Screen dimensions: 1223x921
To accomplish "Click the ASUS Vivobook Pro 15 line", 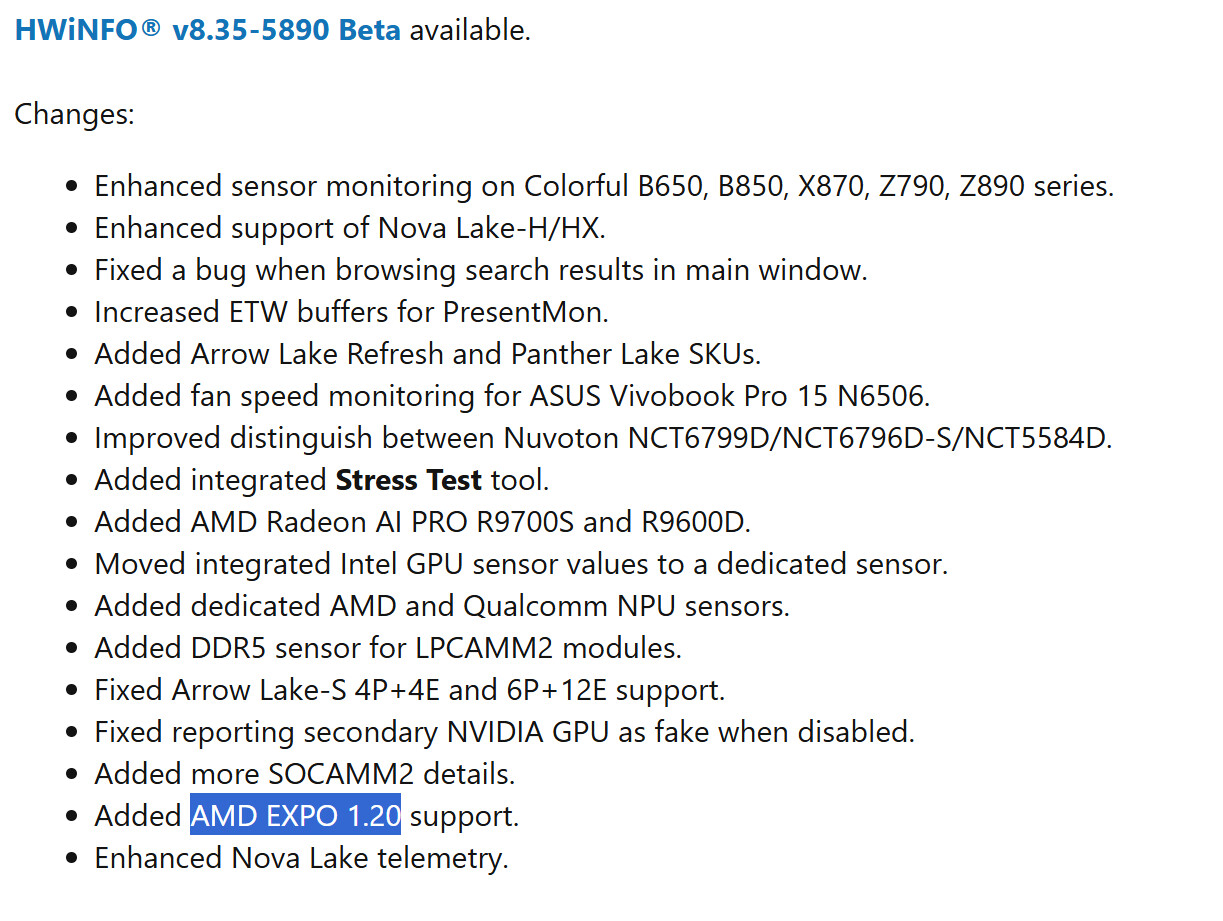I will coord(512,396).
